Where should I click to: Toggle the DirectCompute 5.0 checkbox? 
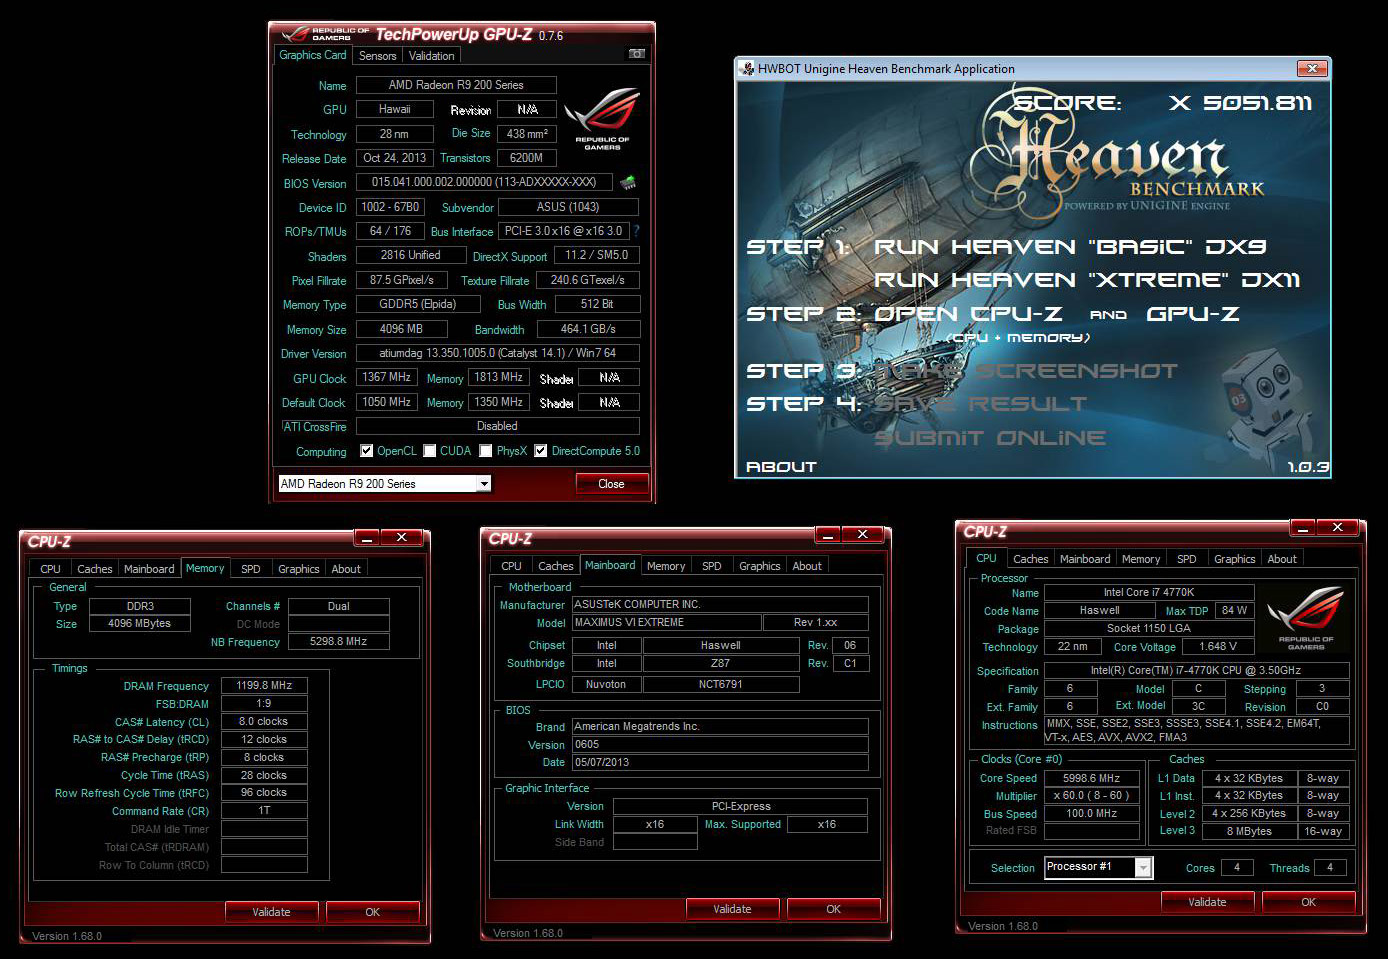[x=541, y=451]
